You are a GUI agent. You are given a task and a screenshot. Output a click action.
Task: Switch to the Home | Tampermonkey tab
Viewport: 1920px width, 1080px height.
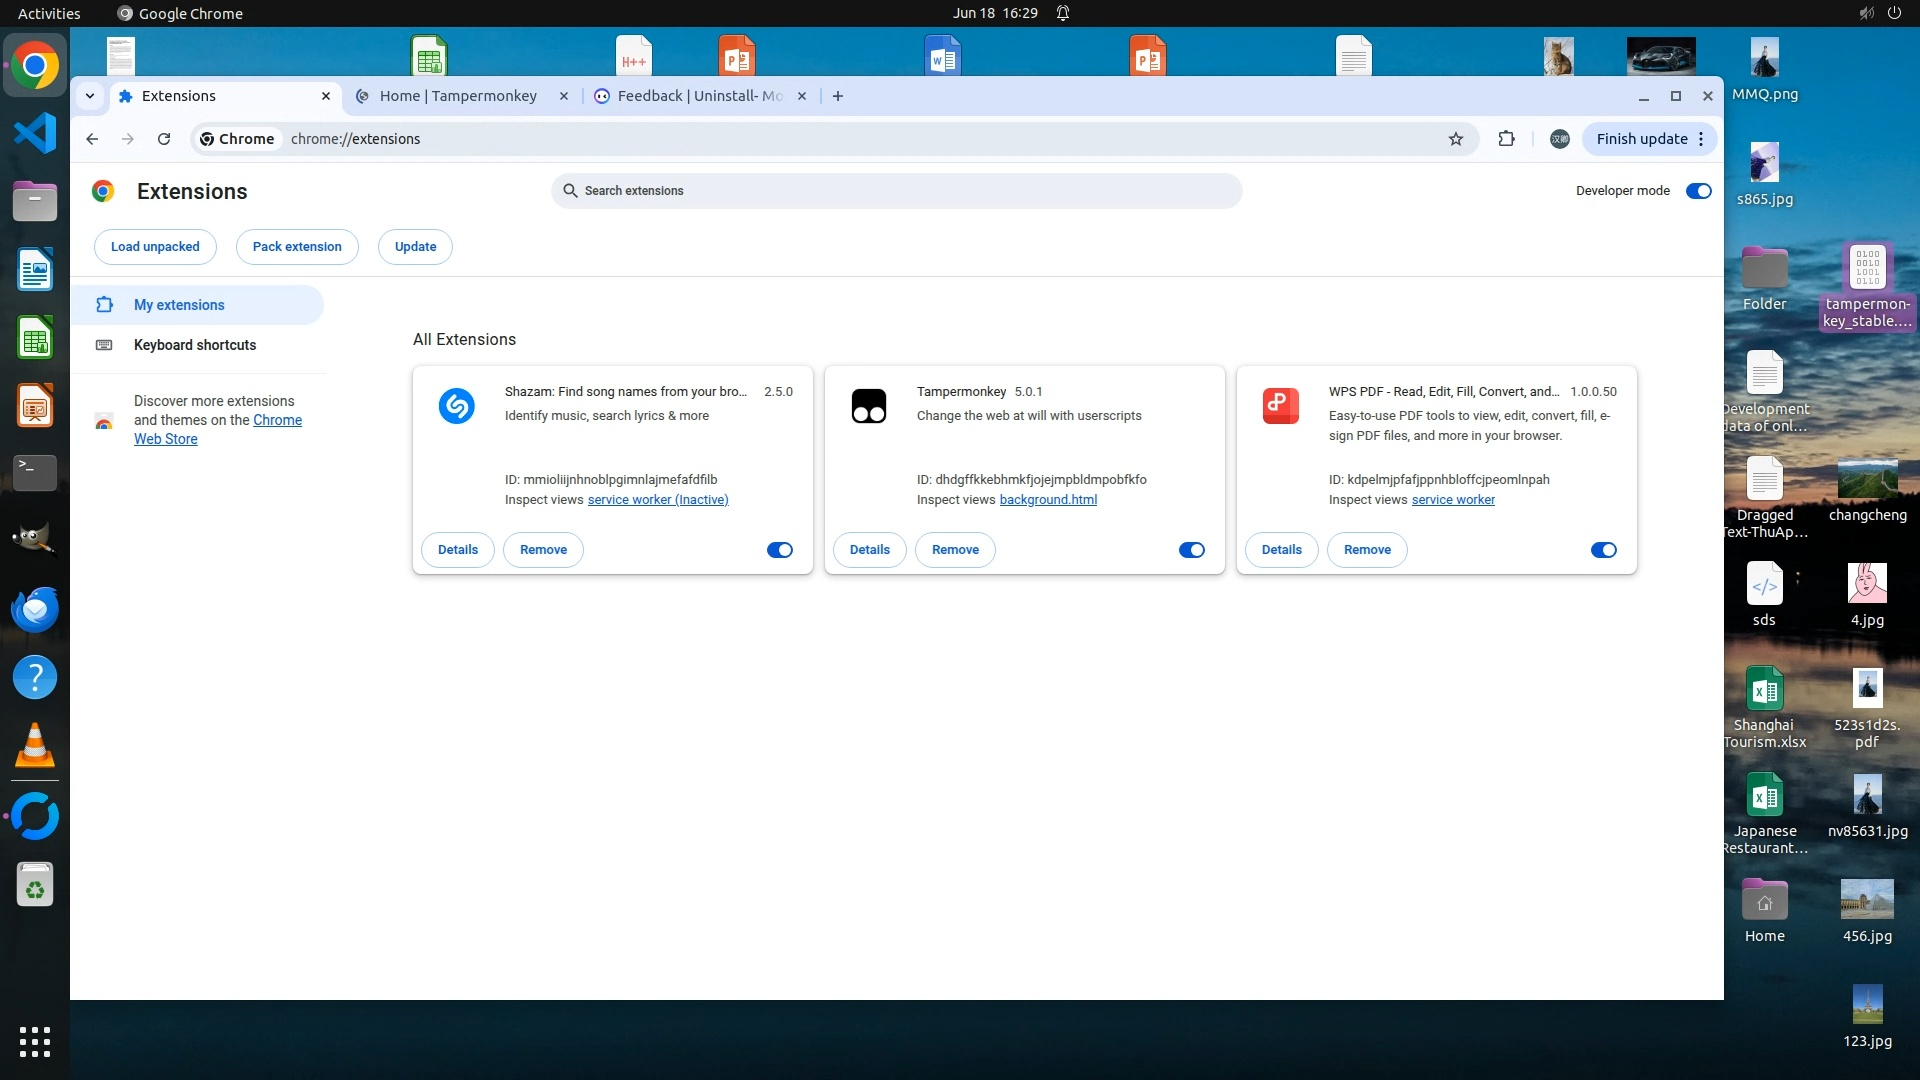coord(458,96)
